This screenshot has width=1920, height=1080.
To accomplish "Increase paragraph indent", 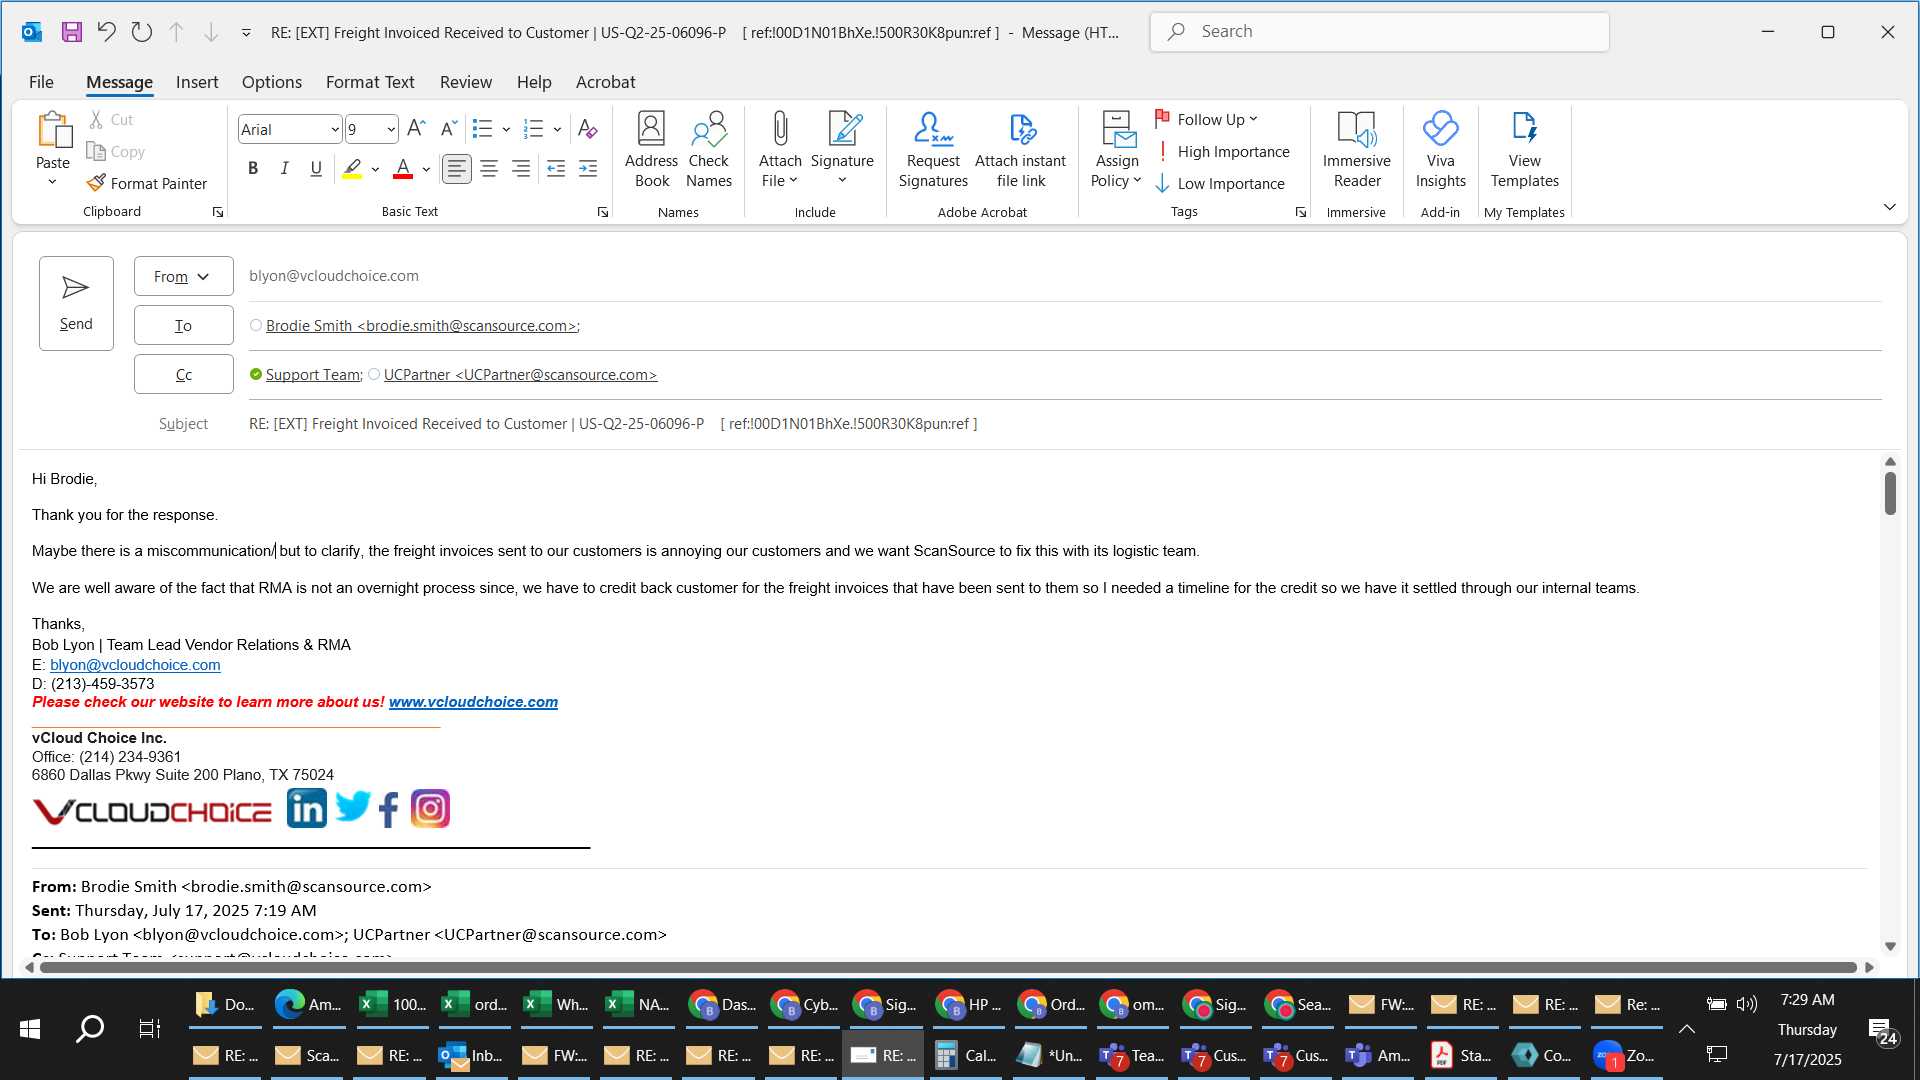I will click(588, 168).
